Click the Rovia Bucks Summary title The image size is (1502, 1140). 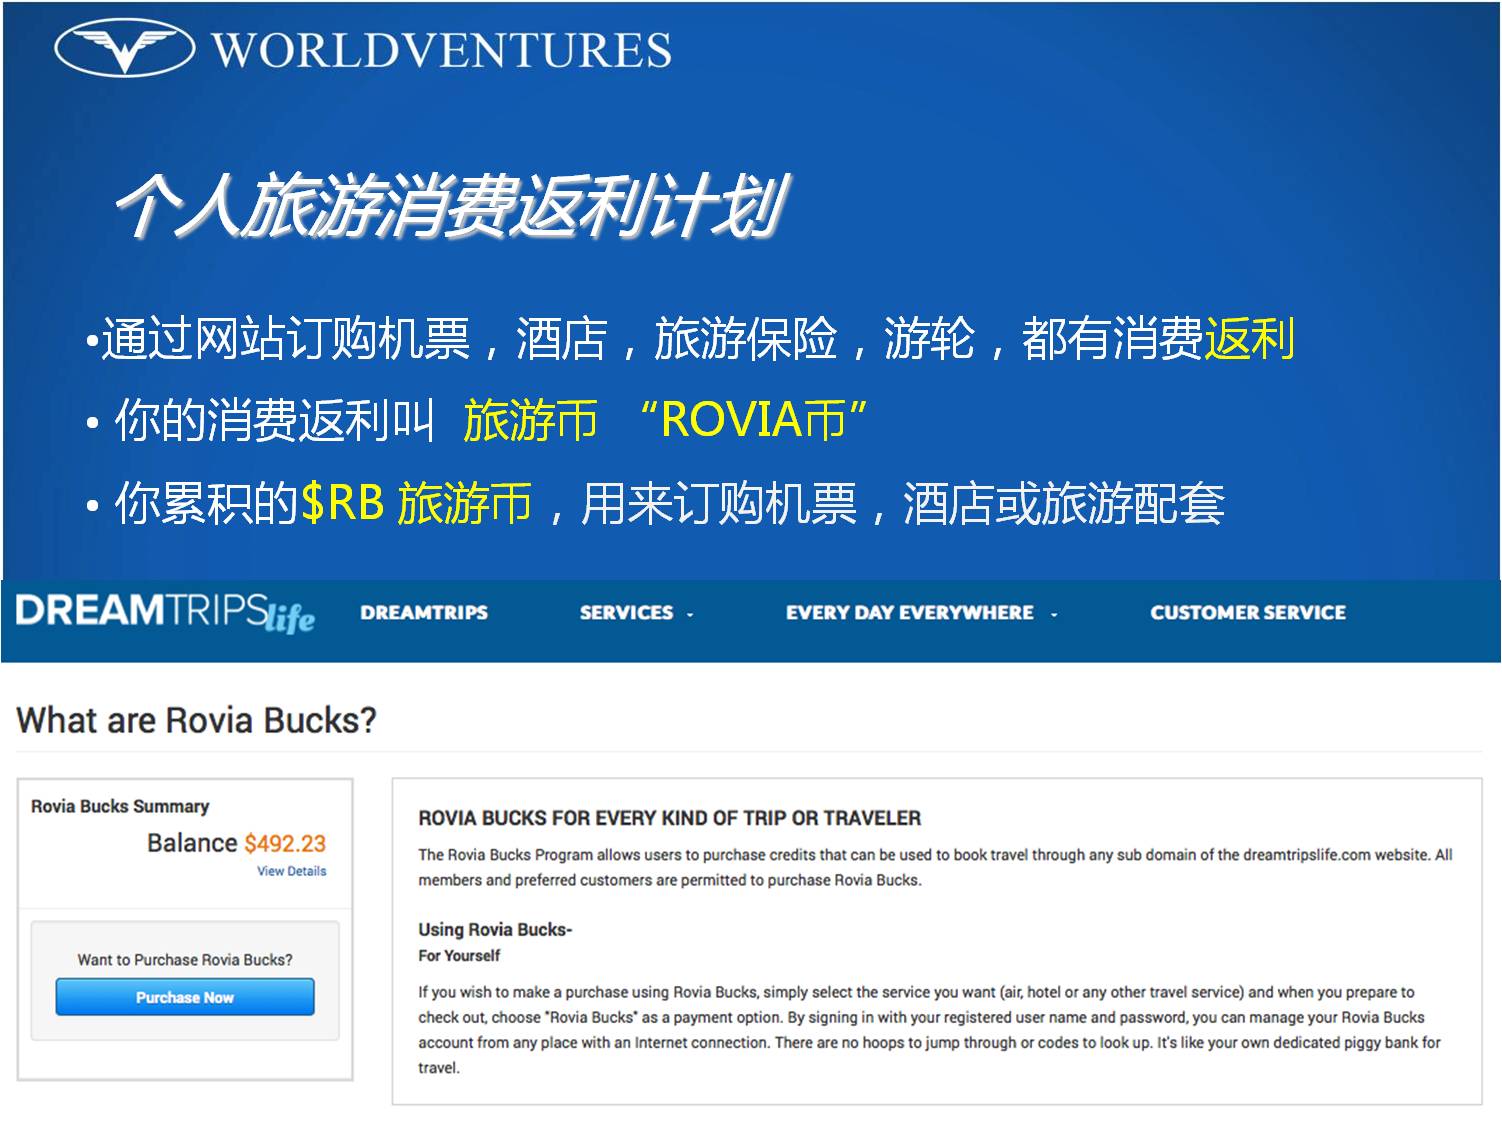click(x=120, y=806)
